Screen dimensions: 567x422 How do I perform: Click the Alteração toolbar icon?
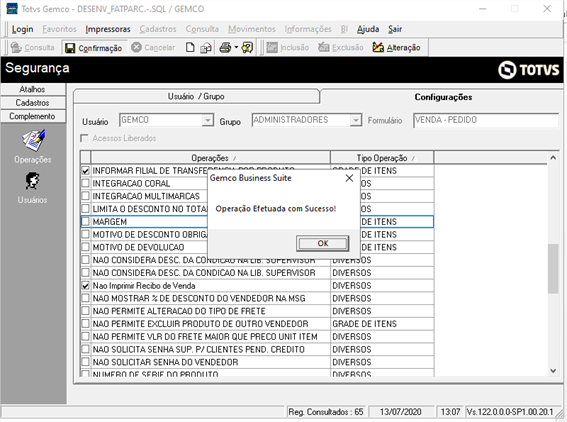point(378,47)
